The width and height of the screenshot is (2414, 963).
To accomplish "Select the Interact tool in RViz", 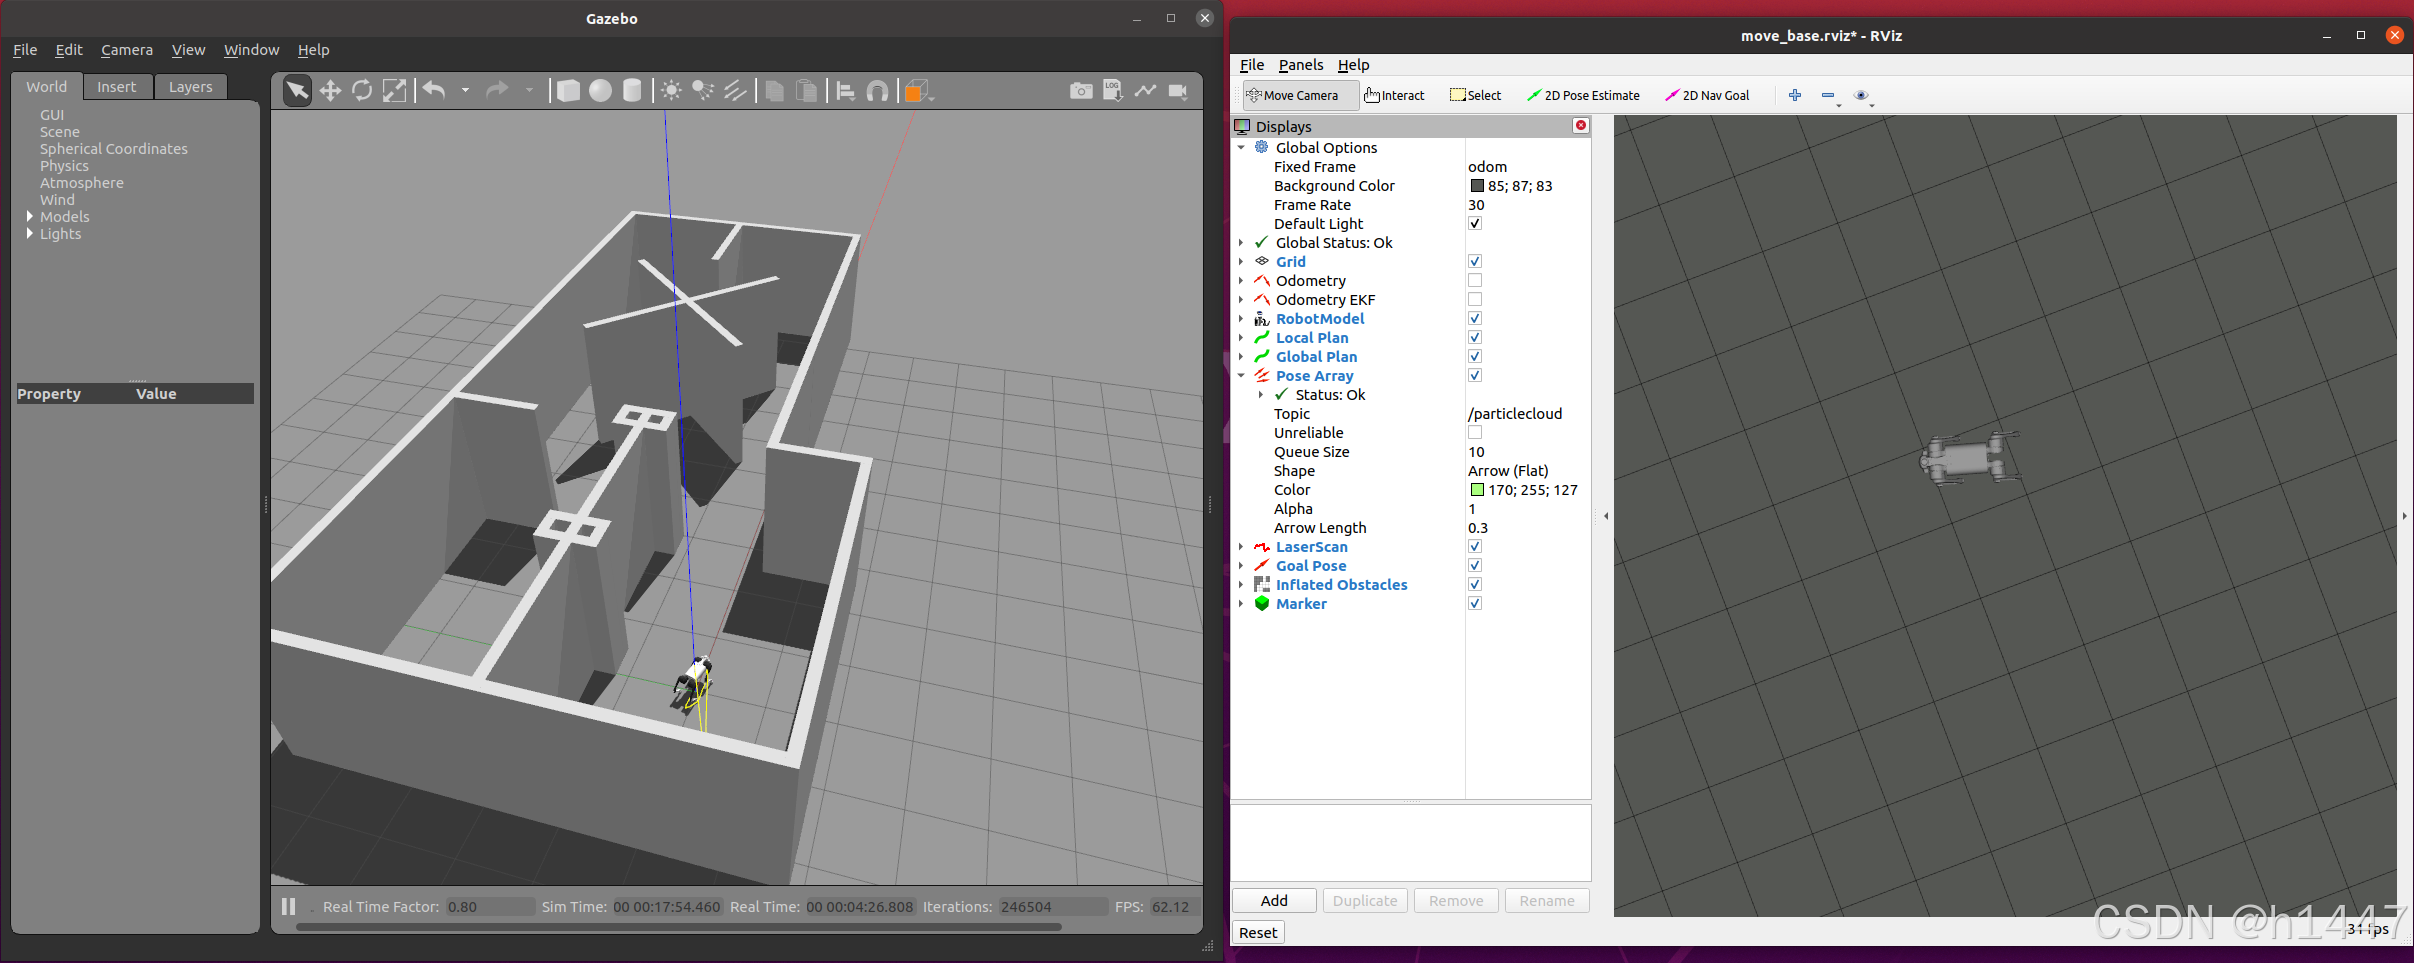I will point(1394,95).
